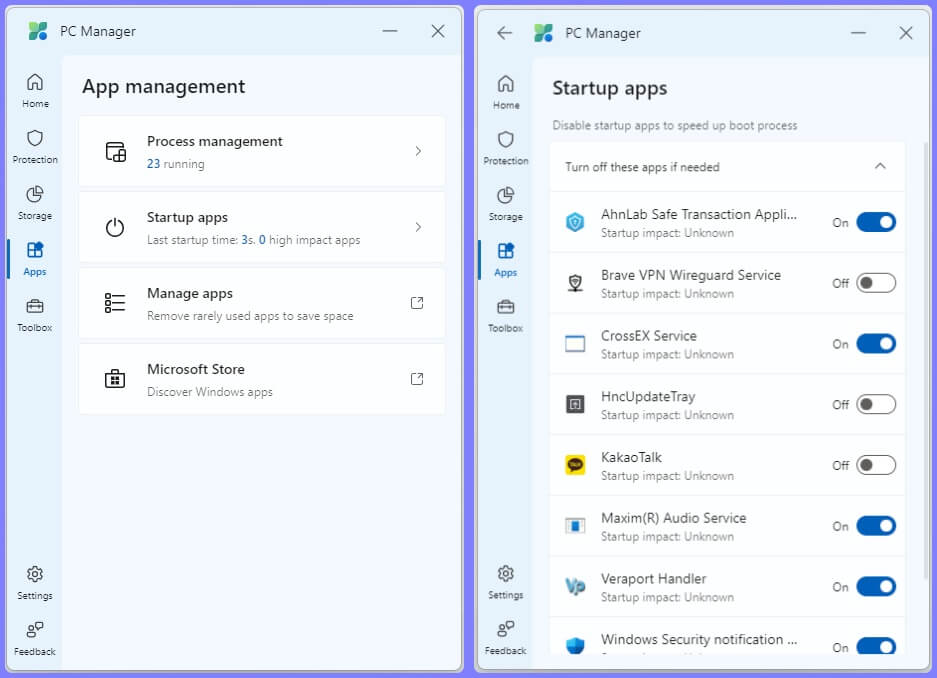Select Apps in the Startup apps window sidebar
This screenshot has height=678, width=937.
click(506, 259)
